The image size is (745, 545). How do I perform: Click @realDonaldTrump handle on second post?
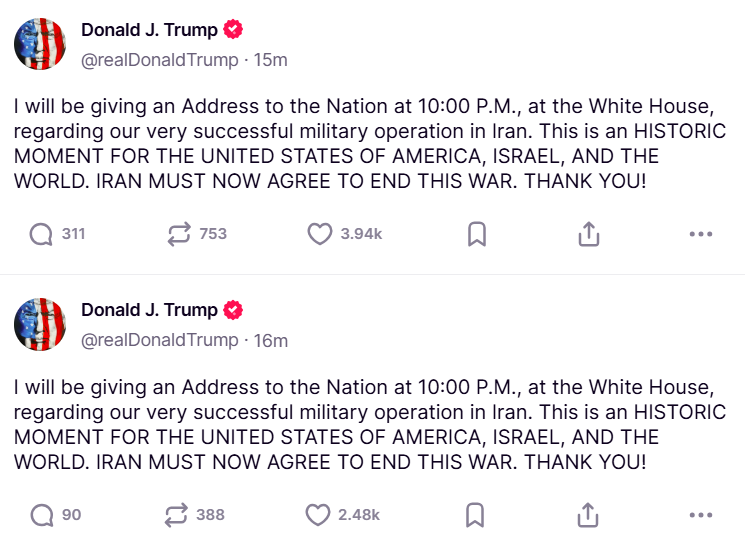(158, 341)
